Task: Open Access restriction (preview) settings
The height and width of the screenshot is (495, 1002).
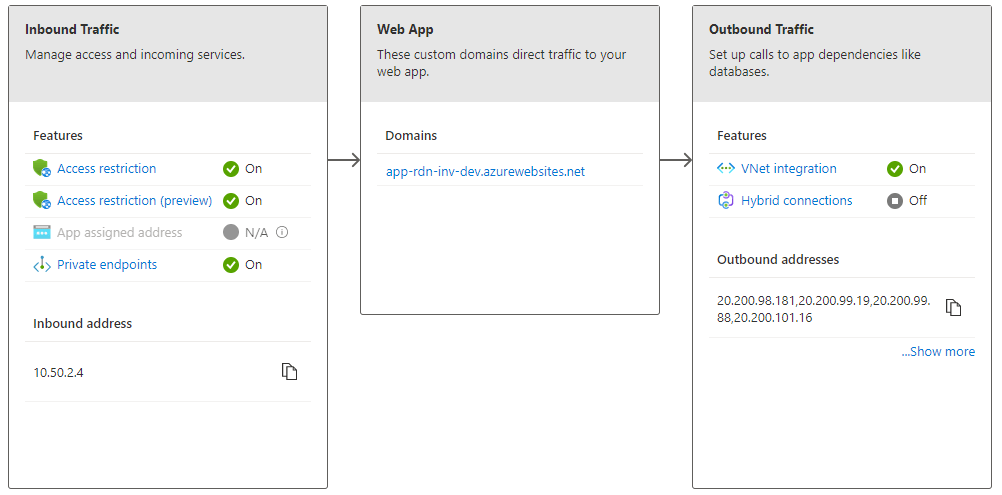Action: (x=134, y=201)
